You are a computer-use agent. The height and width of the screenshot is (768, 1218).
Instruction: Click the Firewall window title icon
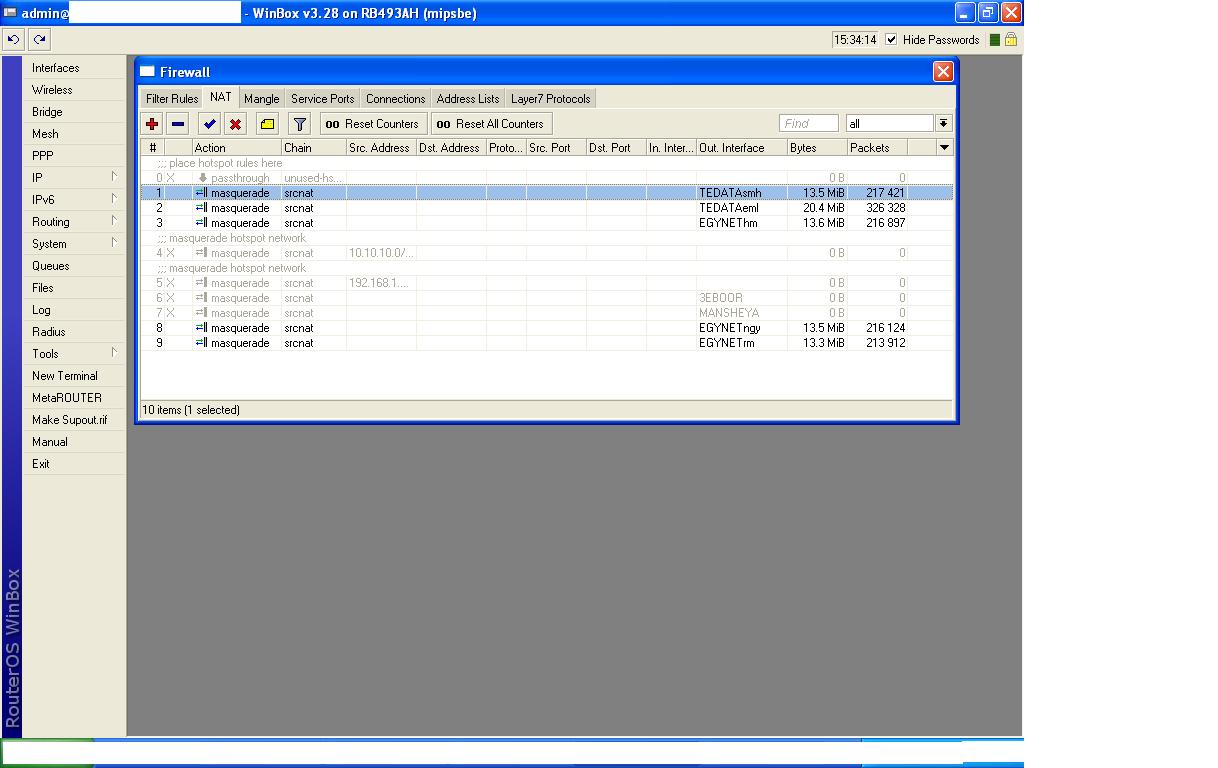click(x=147, y=72)
